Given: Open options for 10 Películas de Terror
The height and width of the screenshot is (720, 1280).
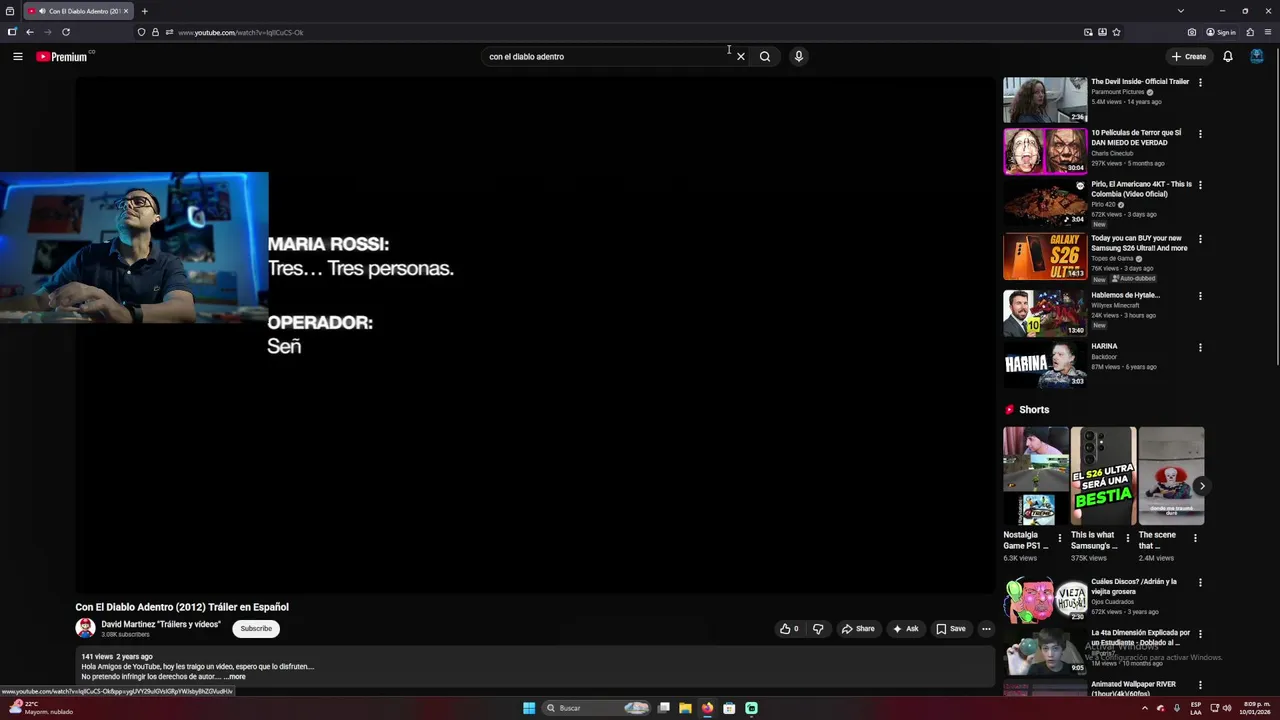Looking at the screenshot, I should 1200,134.
